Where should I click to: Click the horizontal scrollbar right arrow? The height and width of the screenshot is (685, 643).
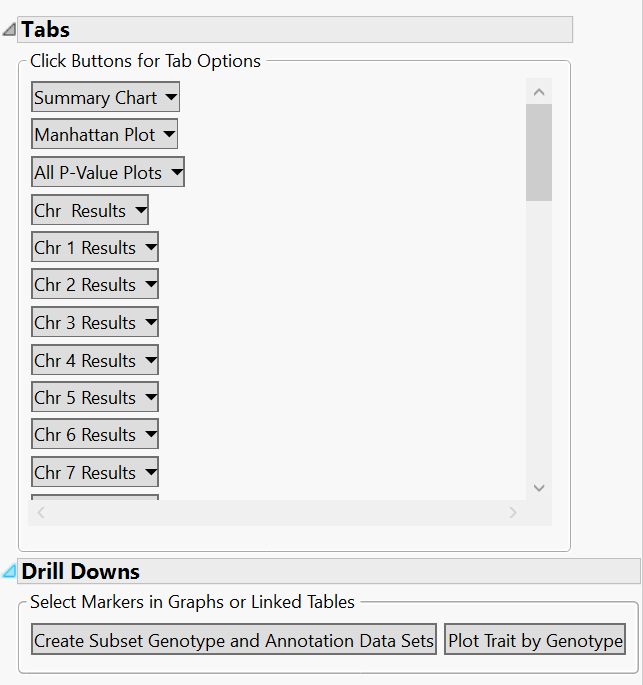click(513, 513)
